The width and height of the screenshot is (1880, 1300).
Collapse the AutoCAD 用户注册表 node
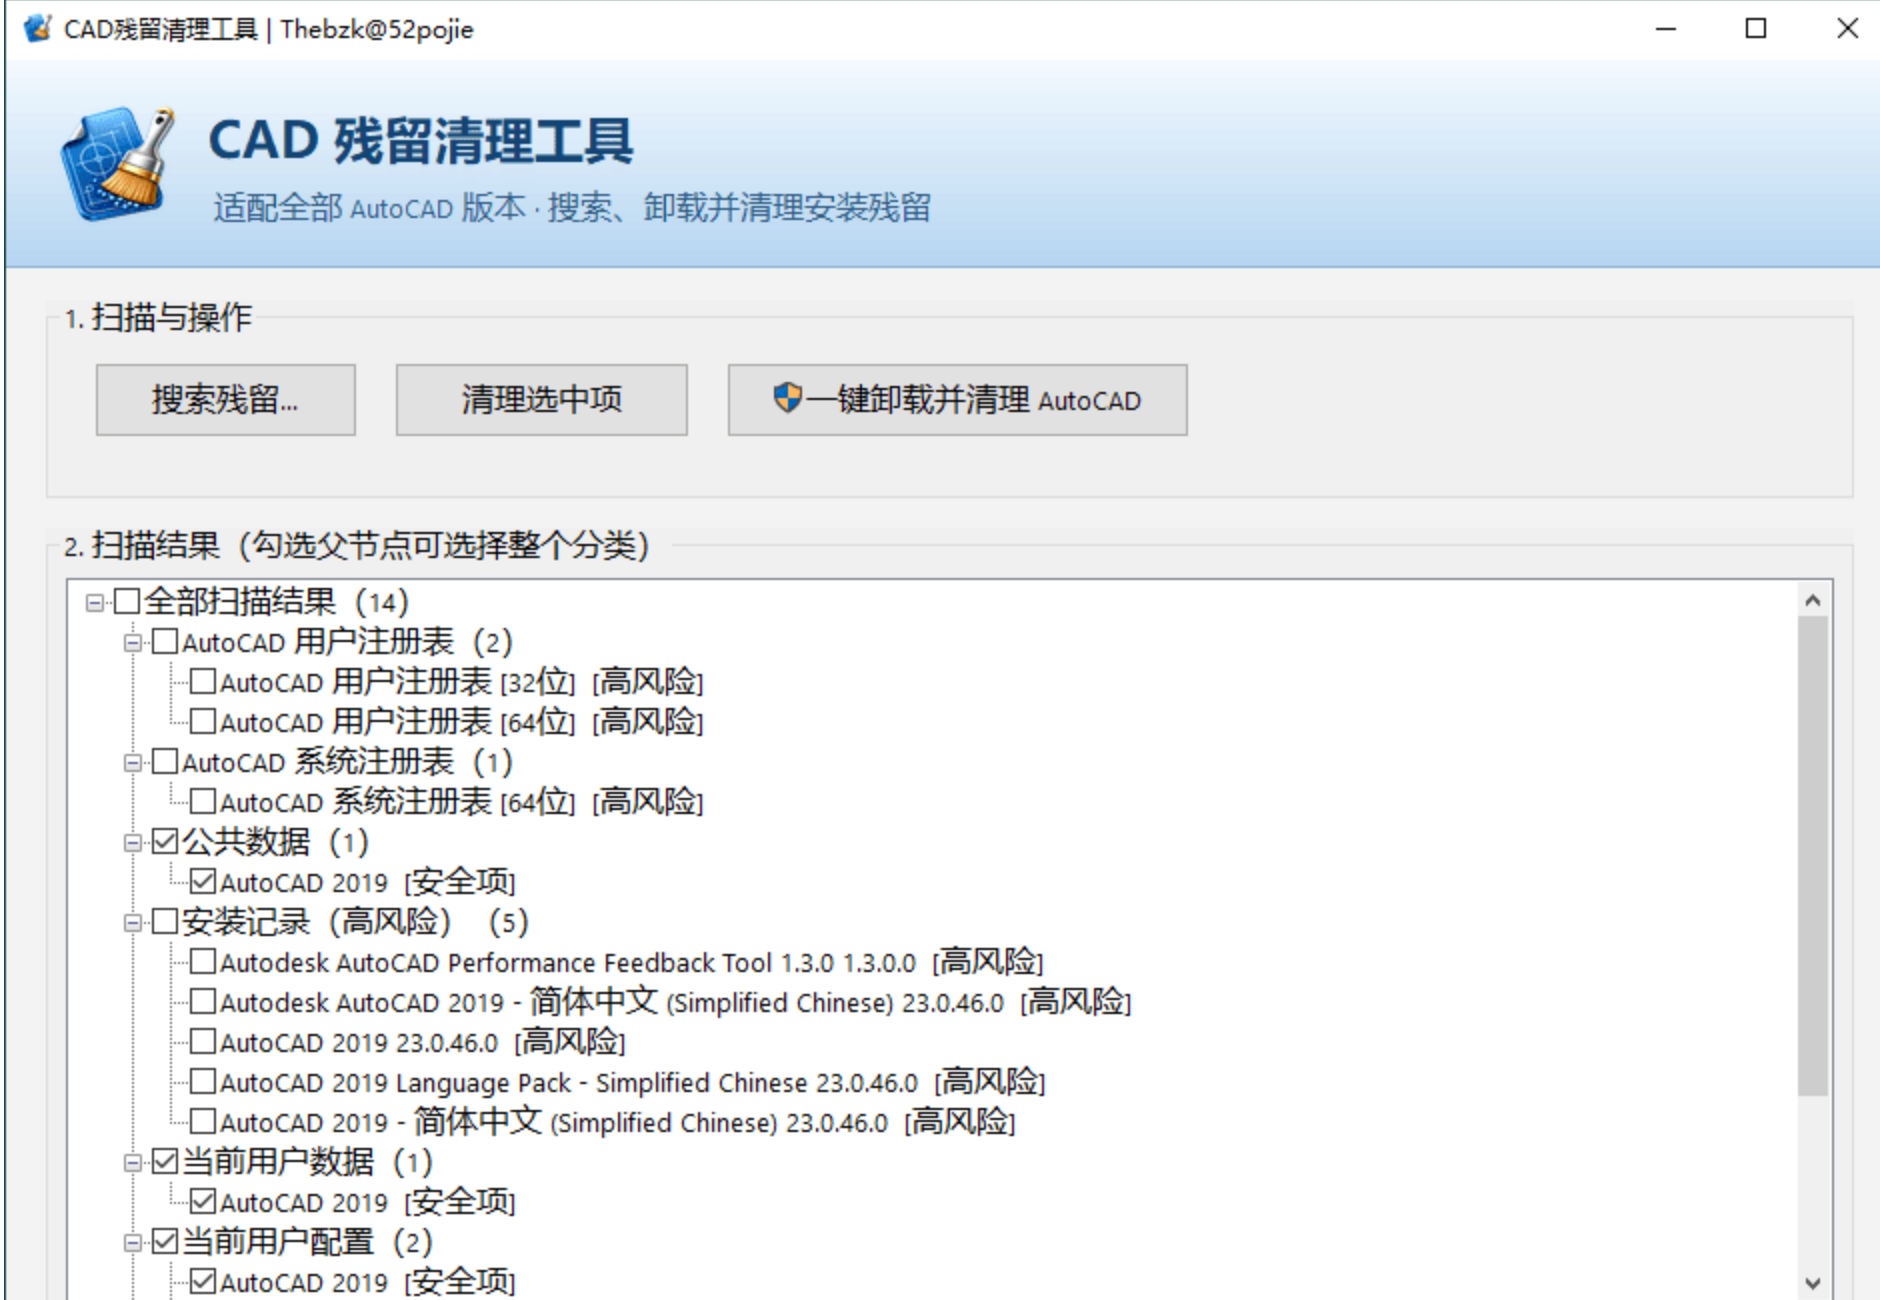point(132,643)
